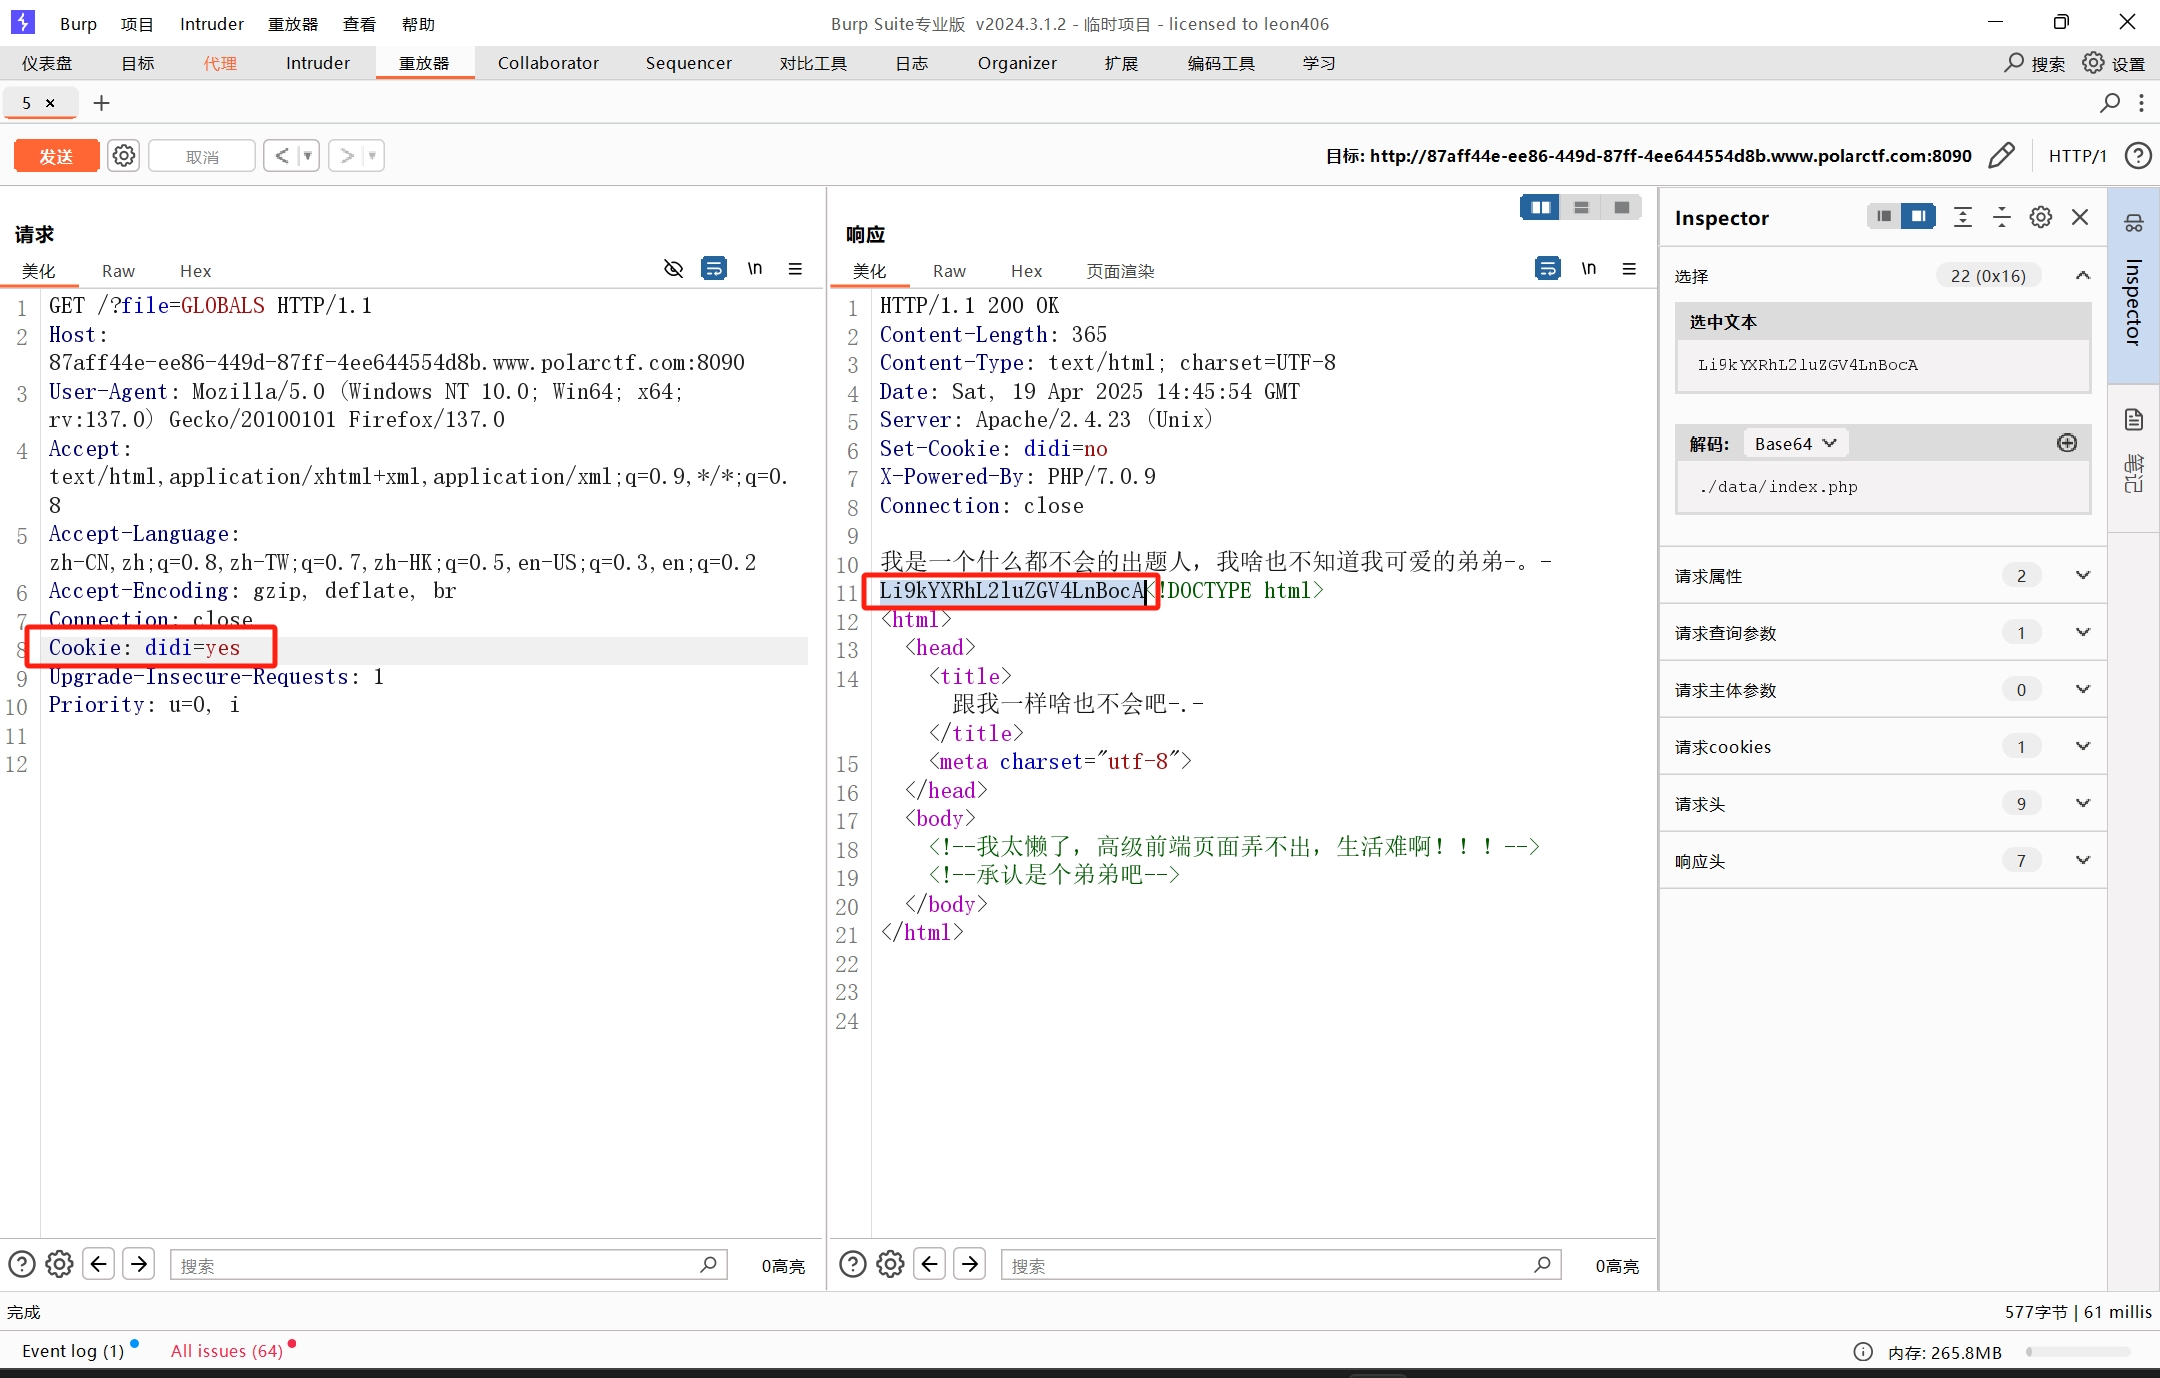The width and height of the screenshot is (2160, 1378).
Task: Toggle hidden characters eye icon in request pane
Action: point(673,268)
